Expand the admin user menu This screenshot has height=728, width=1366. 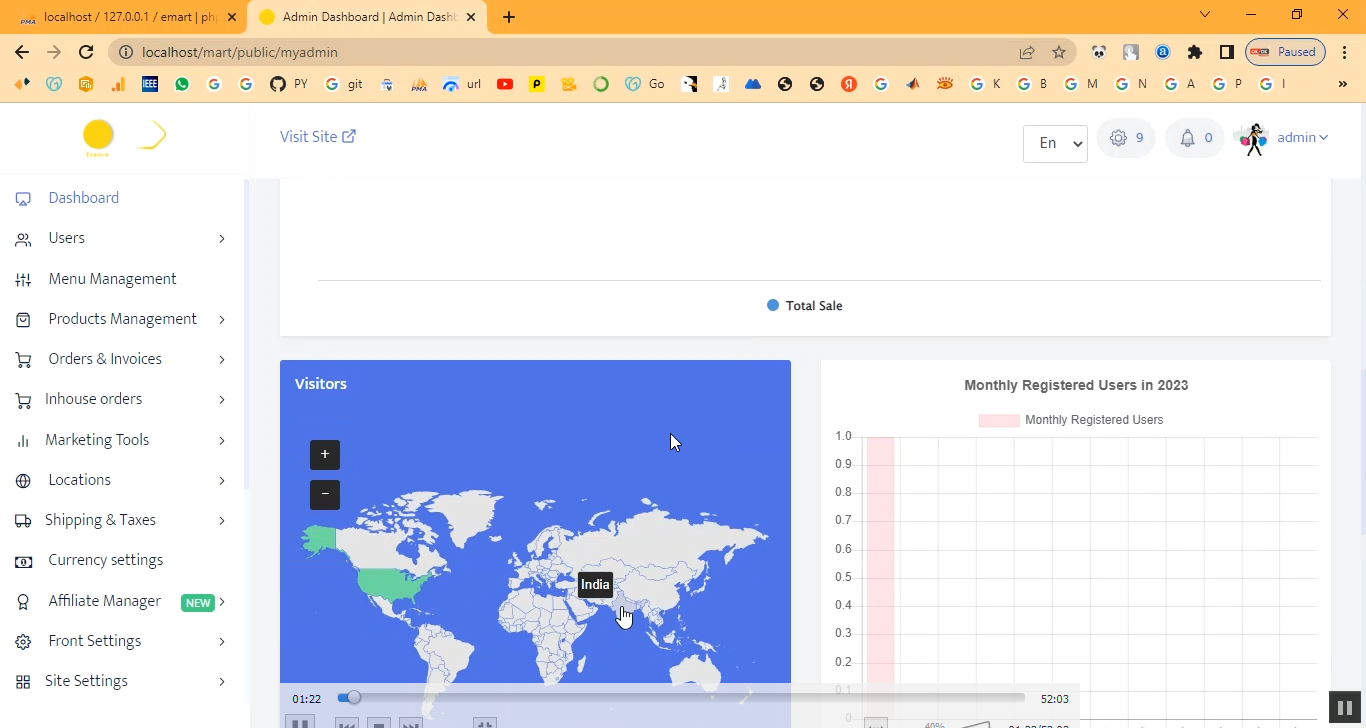click(x=1302, y=138)
